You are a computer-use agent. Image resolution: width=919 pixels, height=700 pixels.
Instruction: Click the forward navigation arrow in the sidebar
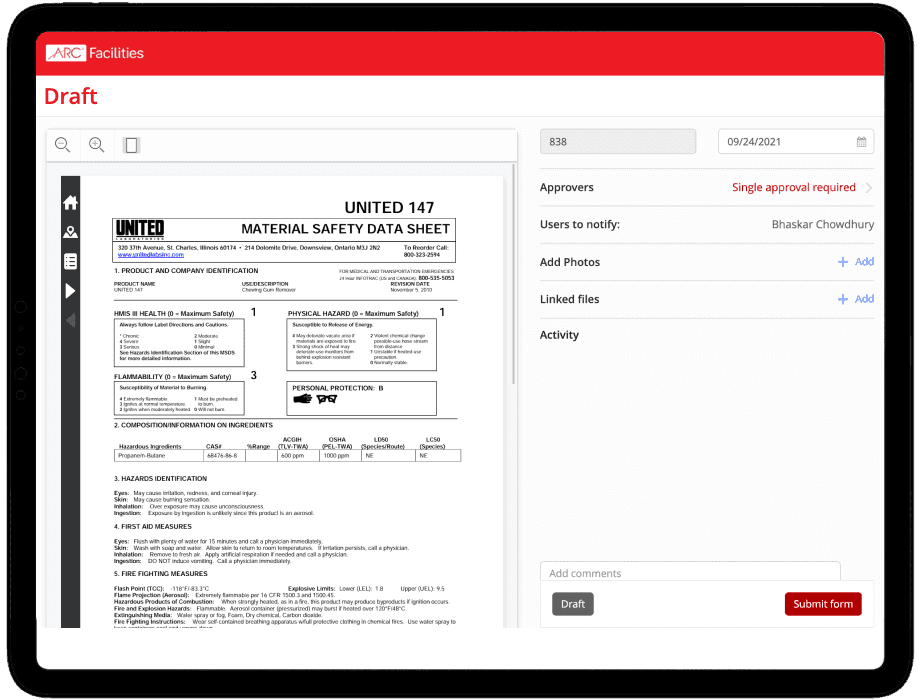pyautogui.click(x=69, y=292)
